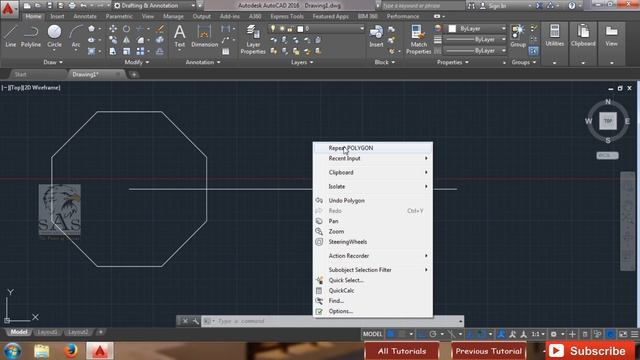Click the Match Properties icon
640x360 pixels.
[x=418, y=40]
